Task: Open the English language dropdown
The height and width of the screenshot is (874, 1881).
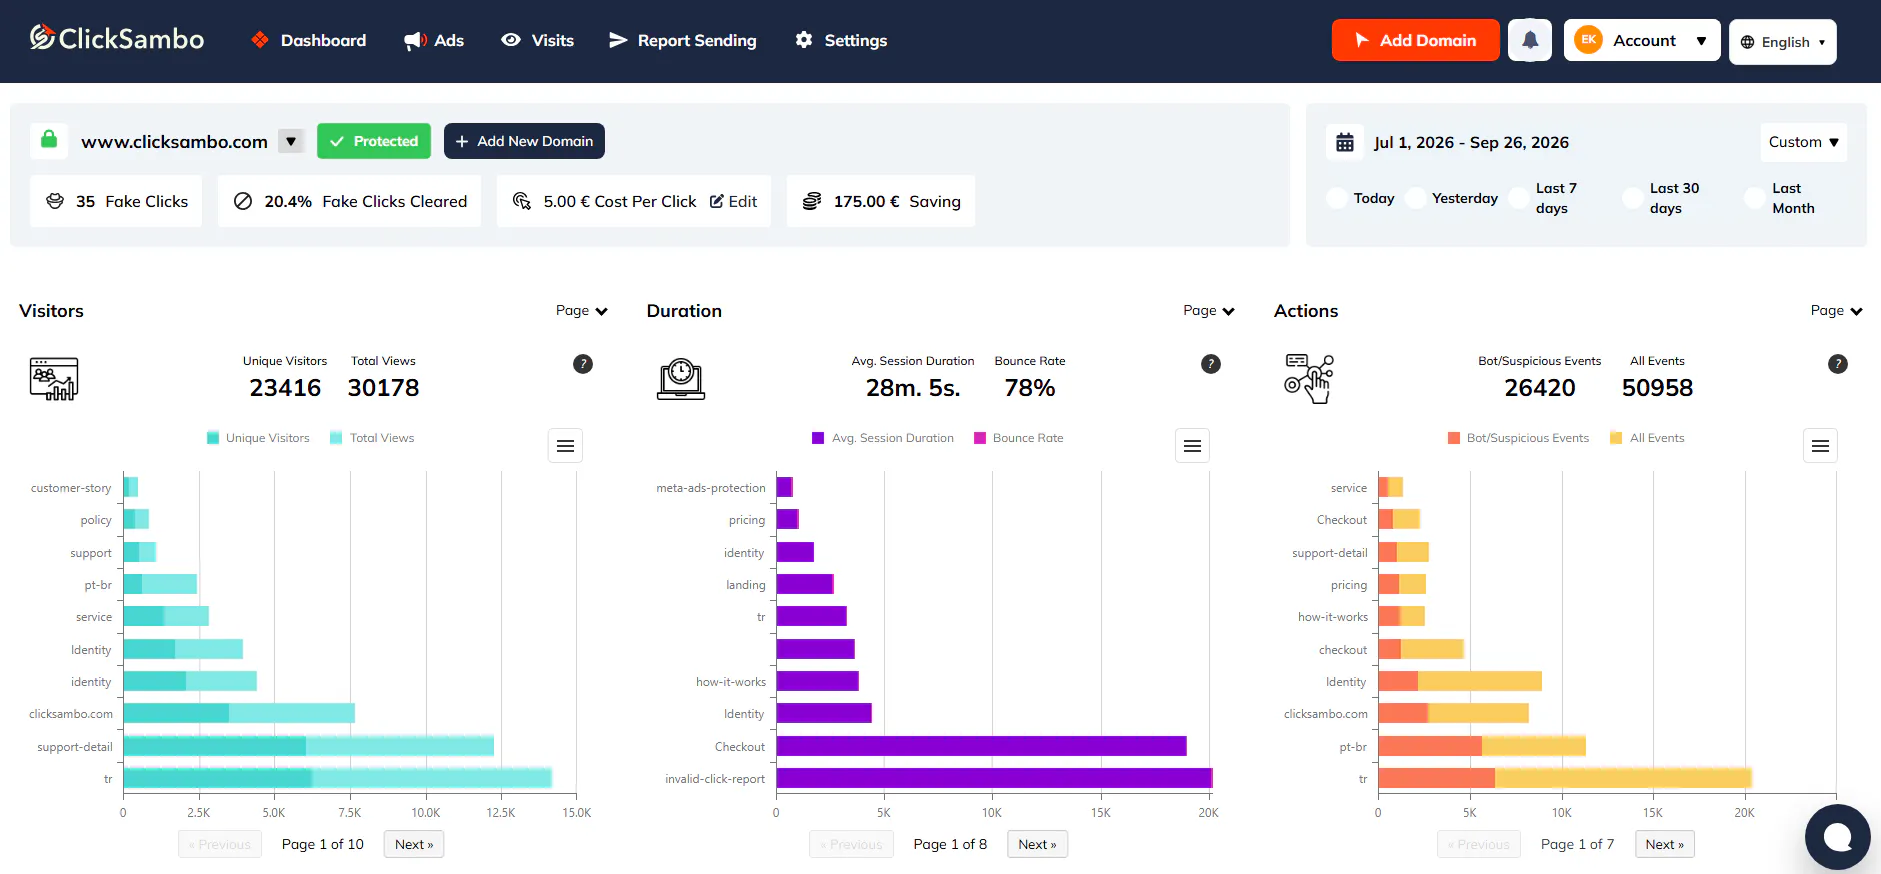Action: [x=1783, y=42]
